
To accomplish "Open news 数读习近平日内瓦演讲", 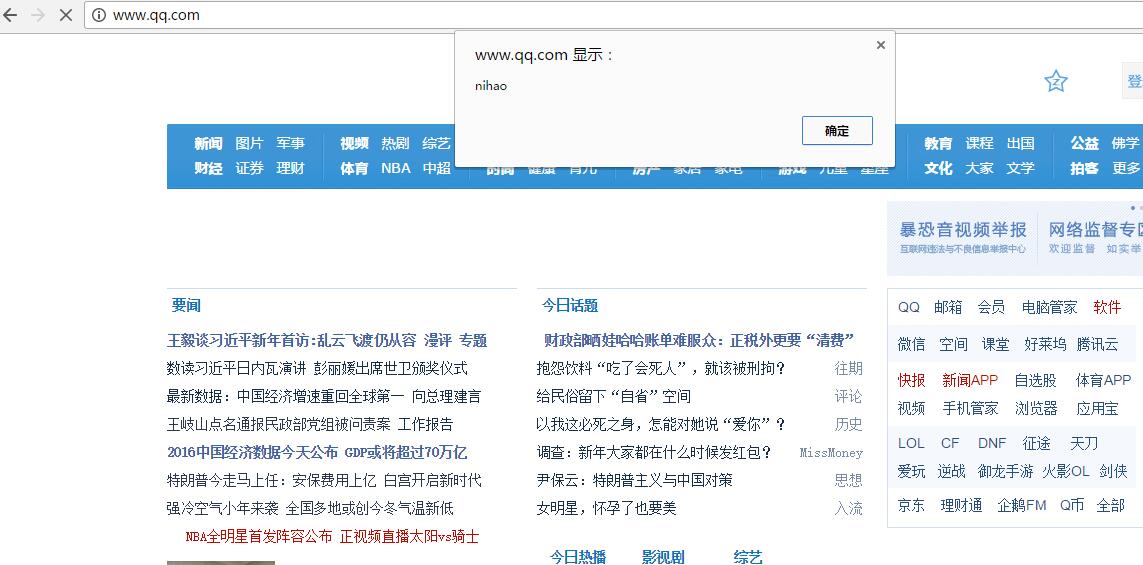I will pyautogui.click(x=236, y=368).
